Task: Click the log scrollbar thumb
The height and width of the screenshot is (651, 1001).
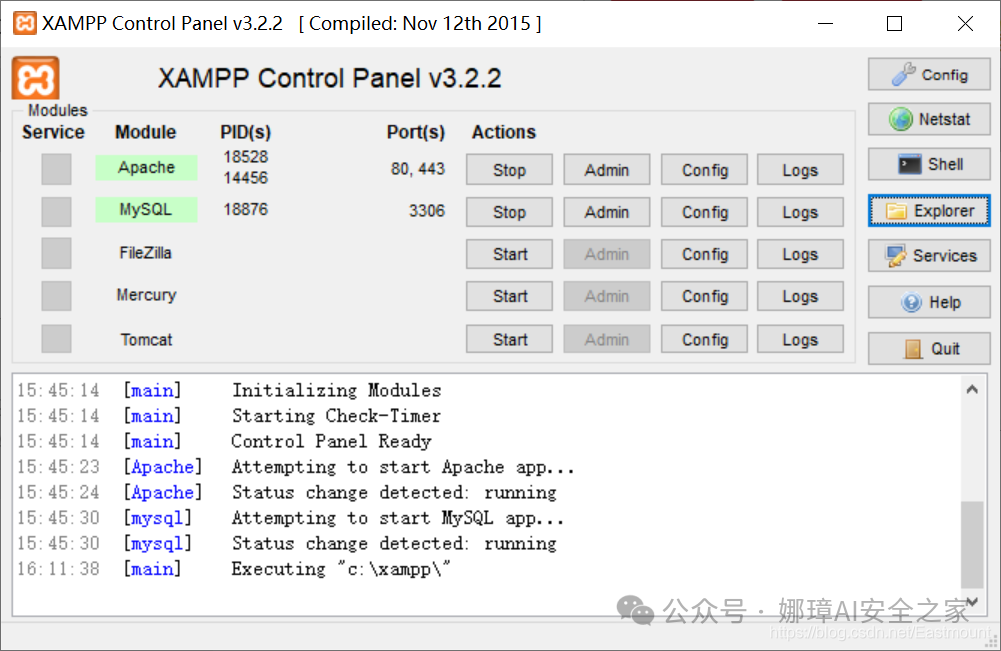Action: click(x=972, y=544)
